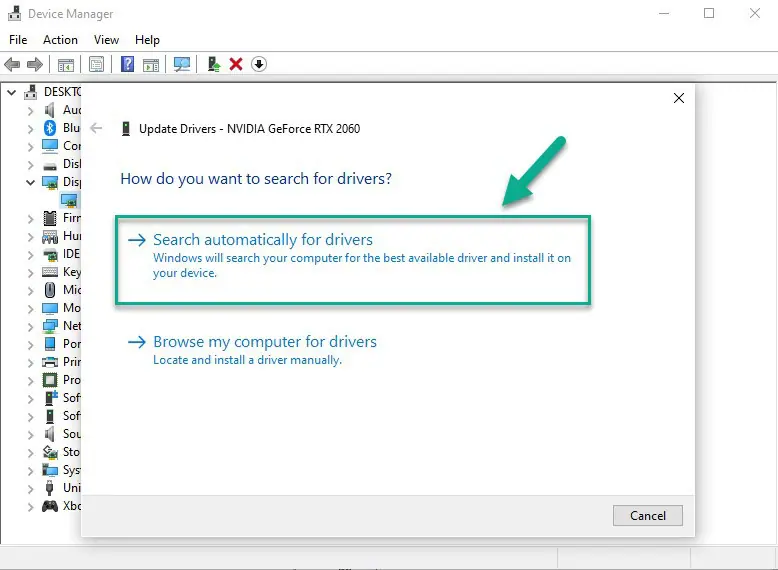Maximize the Device Manager window

pyautogui.click(x=709, y=13)
